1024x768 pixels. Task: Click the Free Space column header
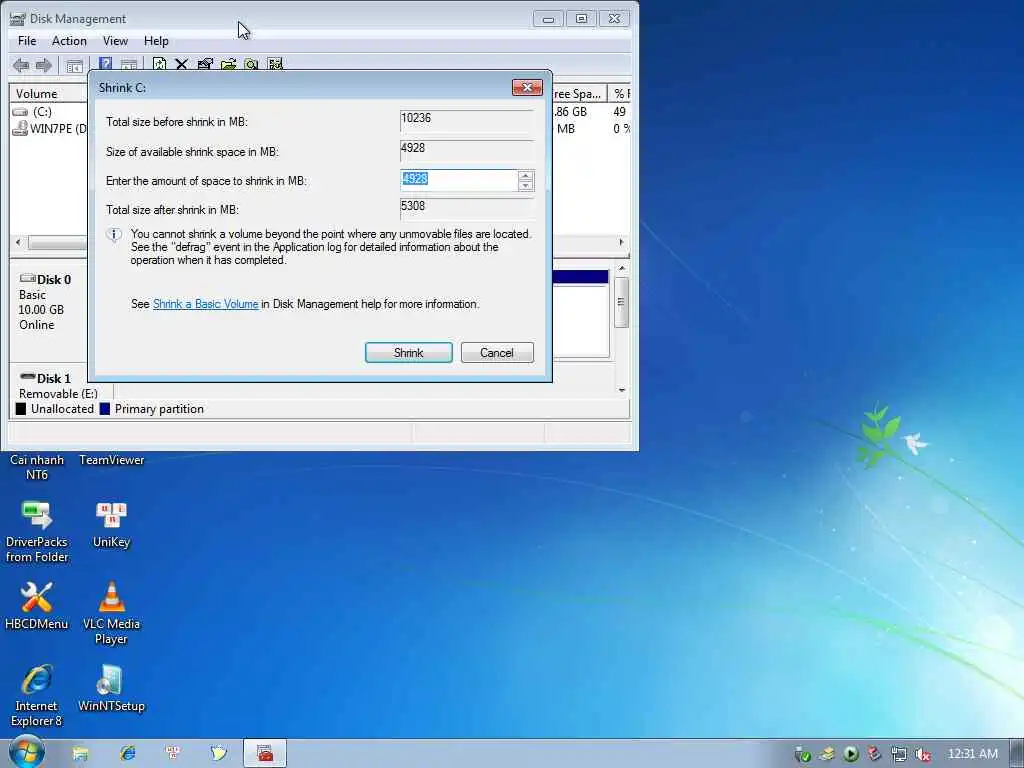pos(579,93)
